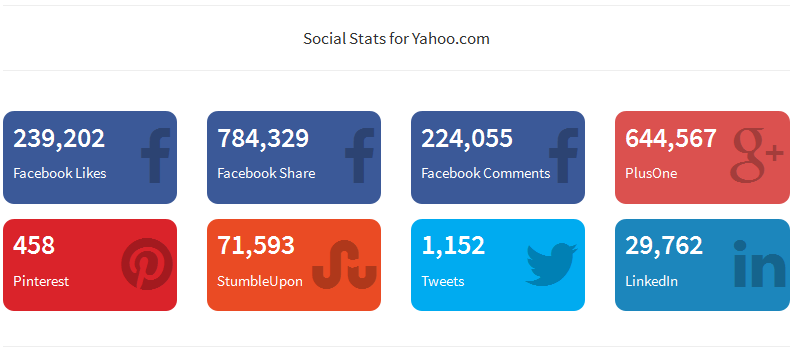Image resolution: width=797 pixels, height=364 pixels.
Task: Click the Twitter bird icon
Action: (551, 264)
